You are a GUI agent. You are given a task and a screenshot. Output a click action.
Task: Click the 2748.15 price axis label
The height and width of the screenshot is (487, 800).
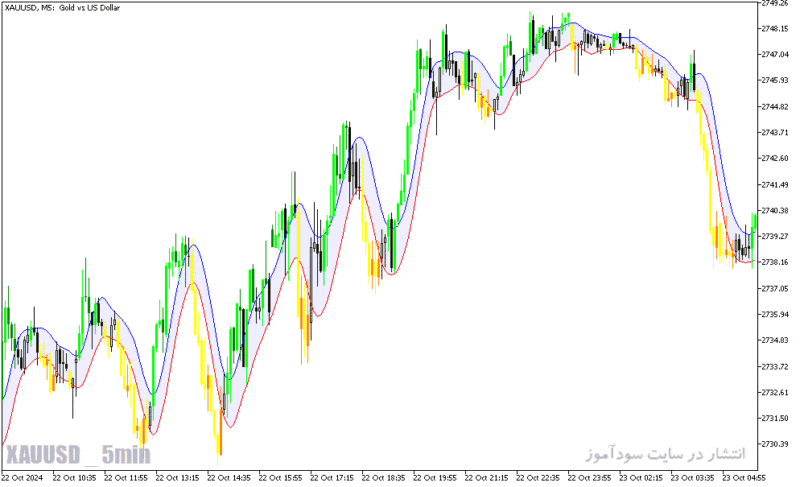(774, 29)
